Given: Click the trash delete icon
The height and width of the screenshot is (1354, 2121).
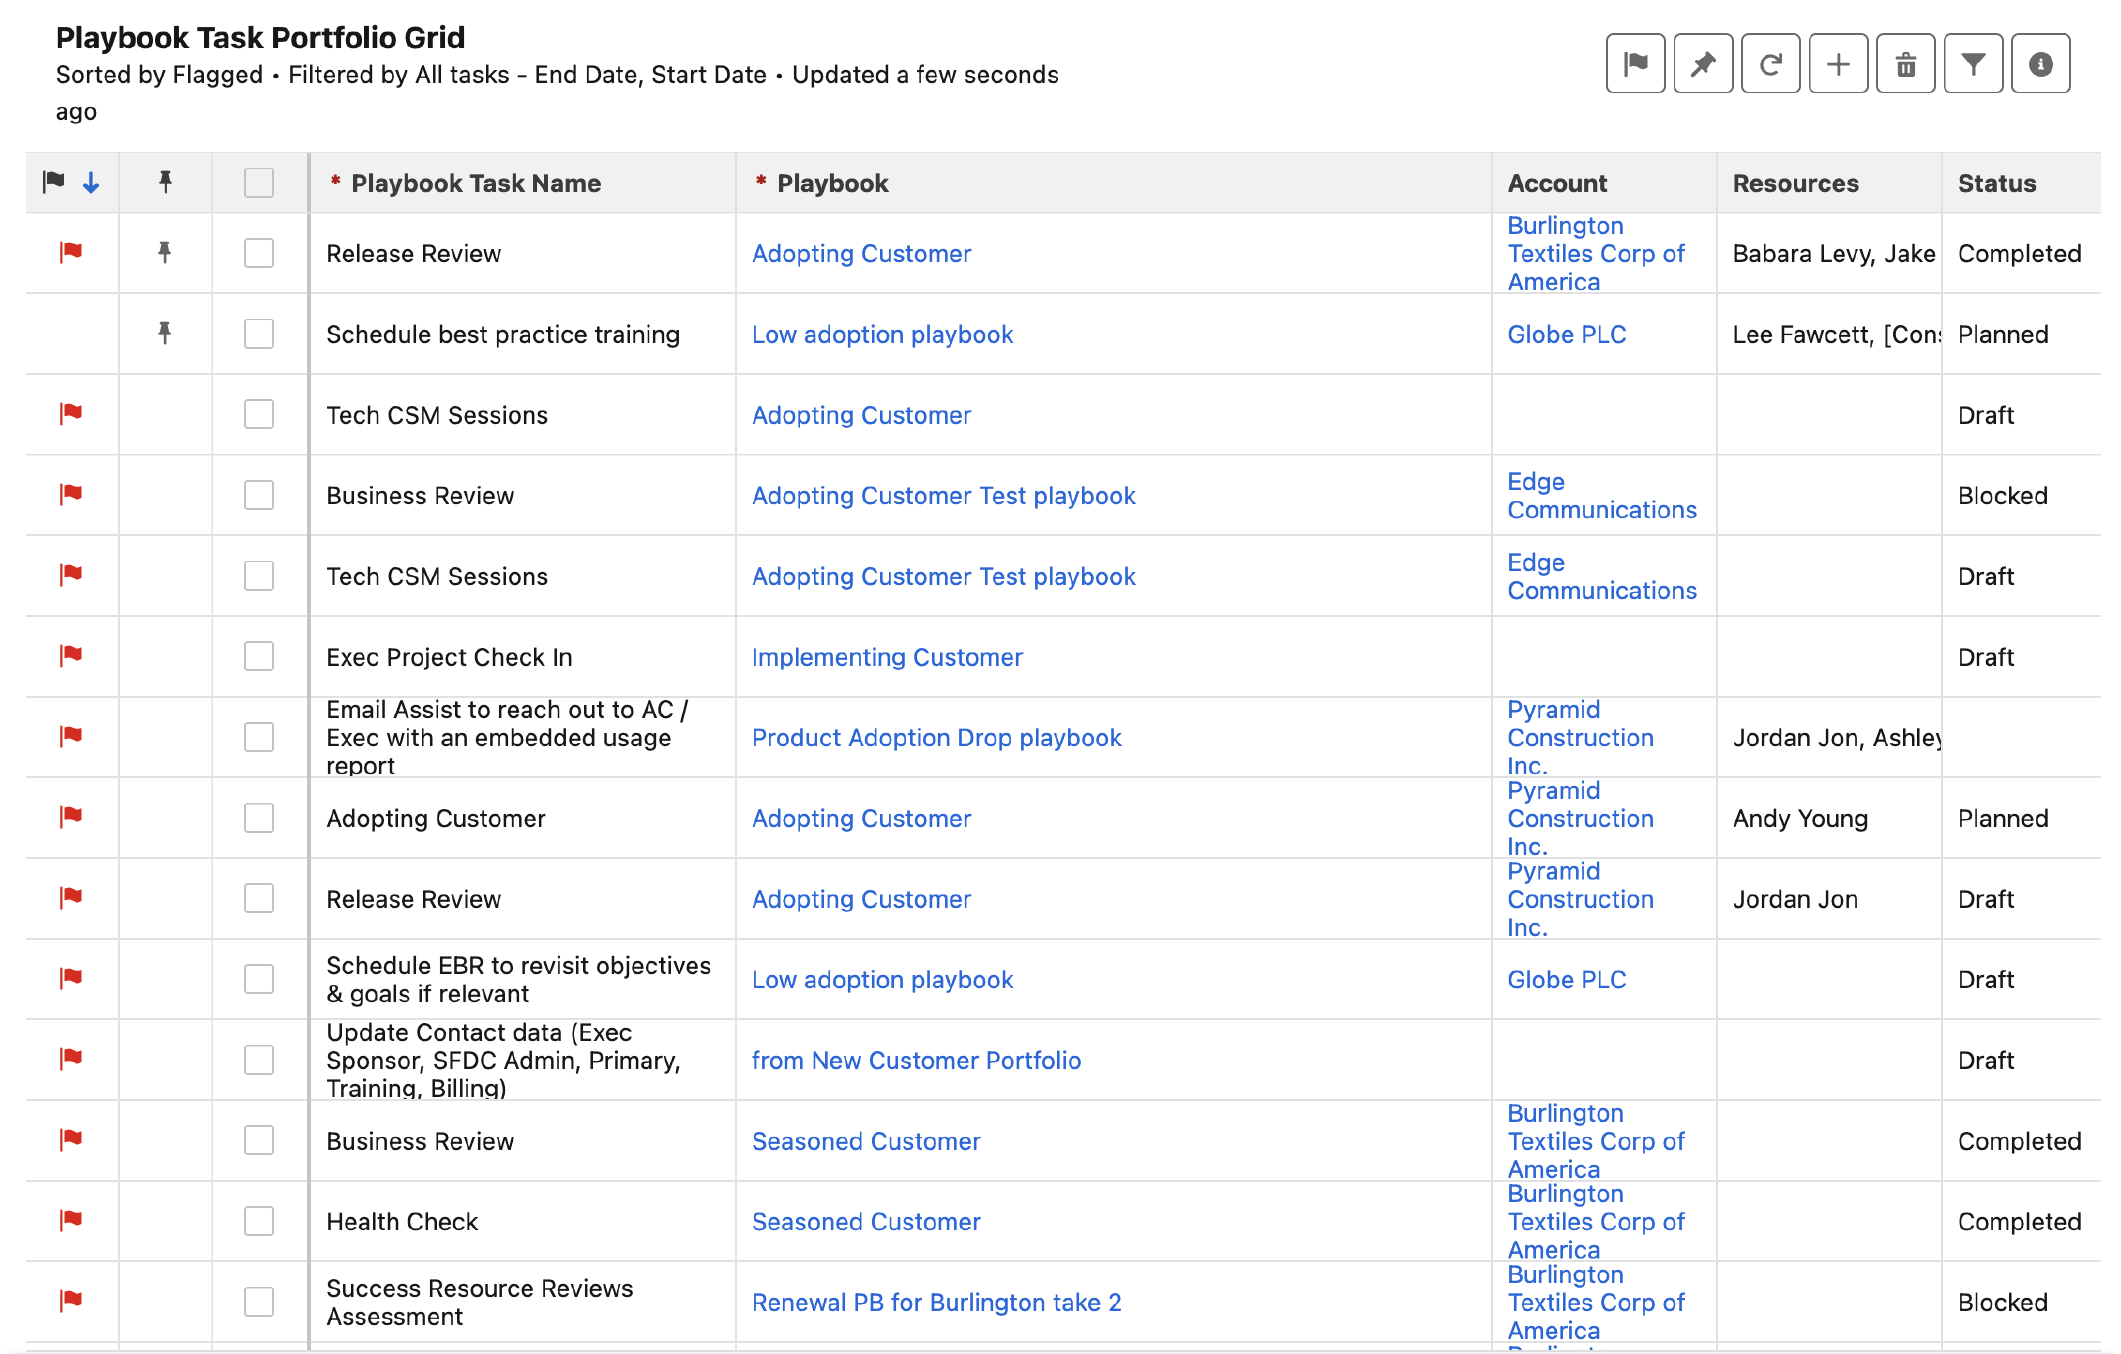Looking at the screenshot, I should (x=1906, y=64).
